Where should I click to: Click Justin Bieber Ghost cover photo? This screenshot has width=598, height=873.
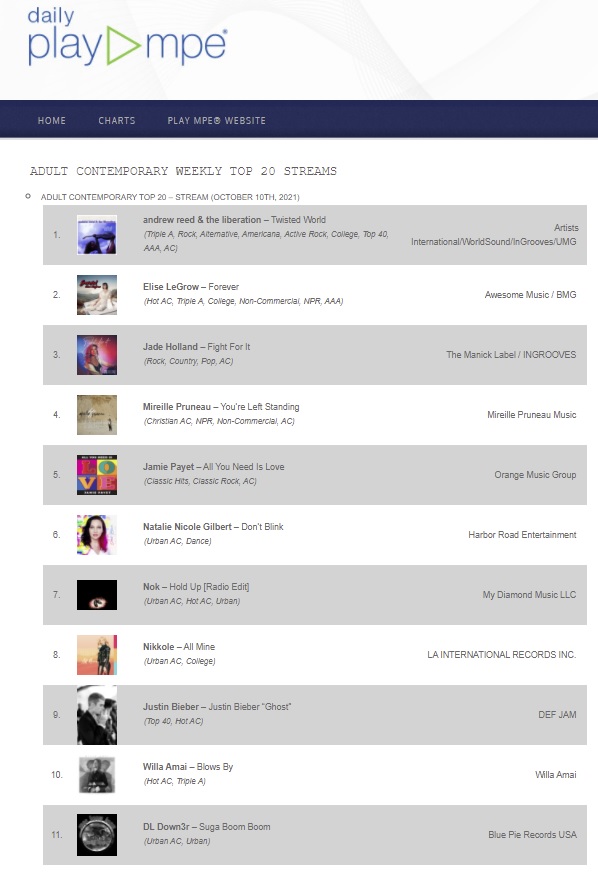(97, 715)
